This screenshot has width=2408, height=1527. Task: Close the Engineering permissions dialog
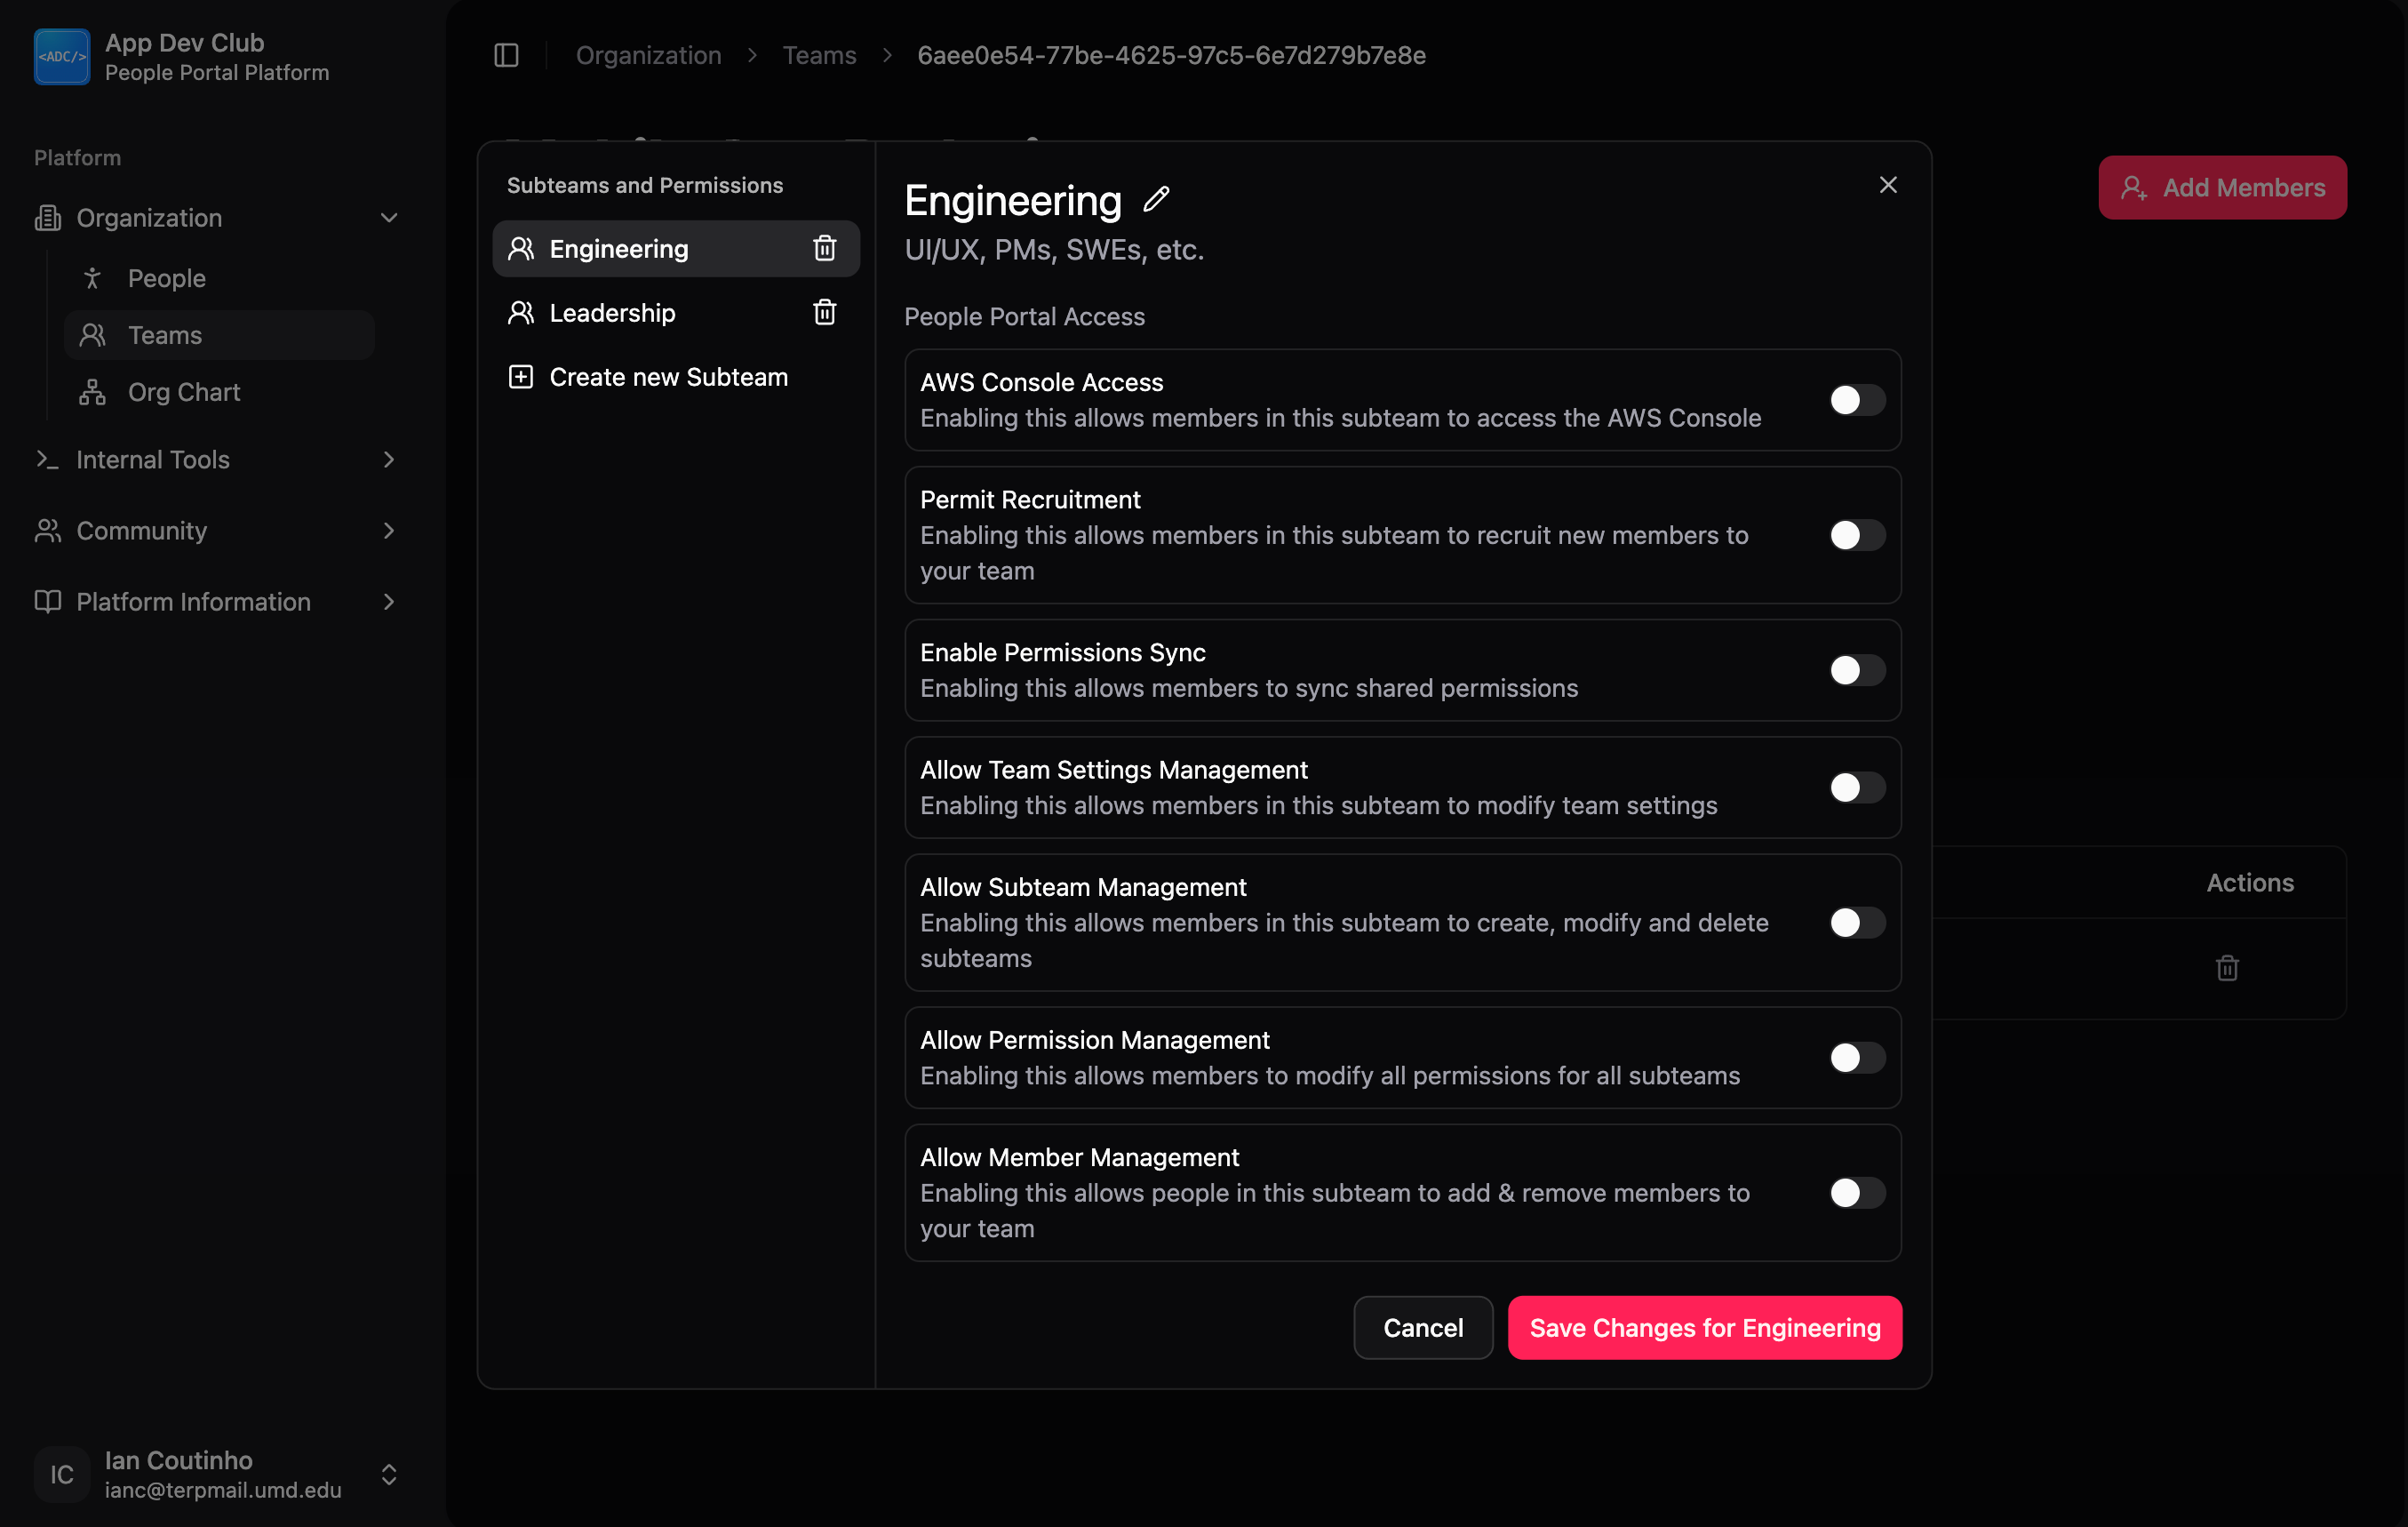[x=1888, y=184]
